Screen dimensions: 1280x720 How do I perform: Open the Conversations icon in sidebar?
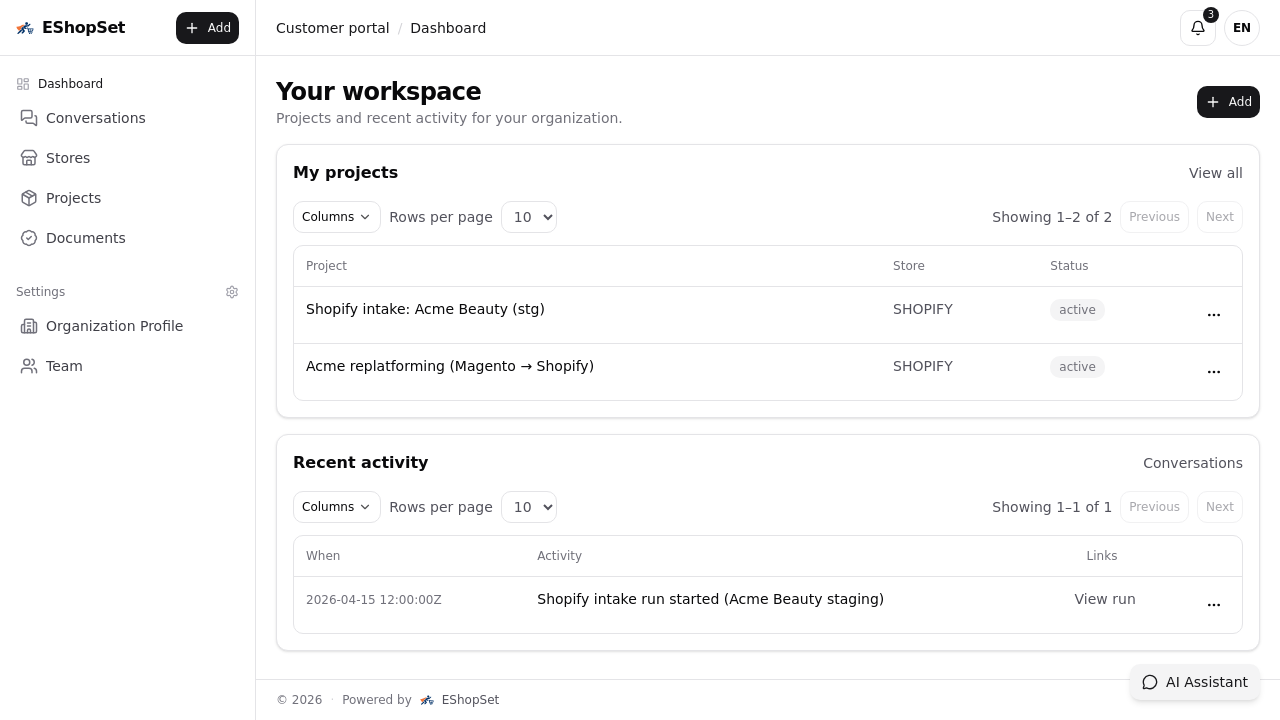point(30,118)
